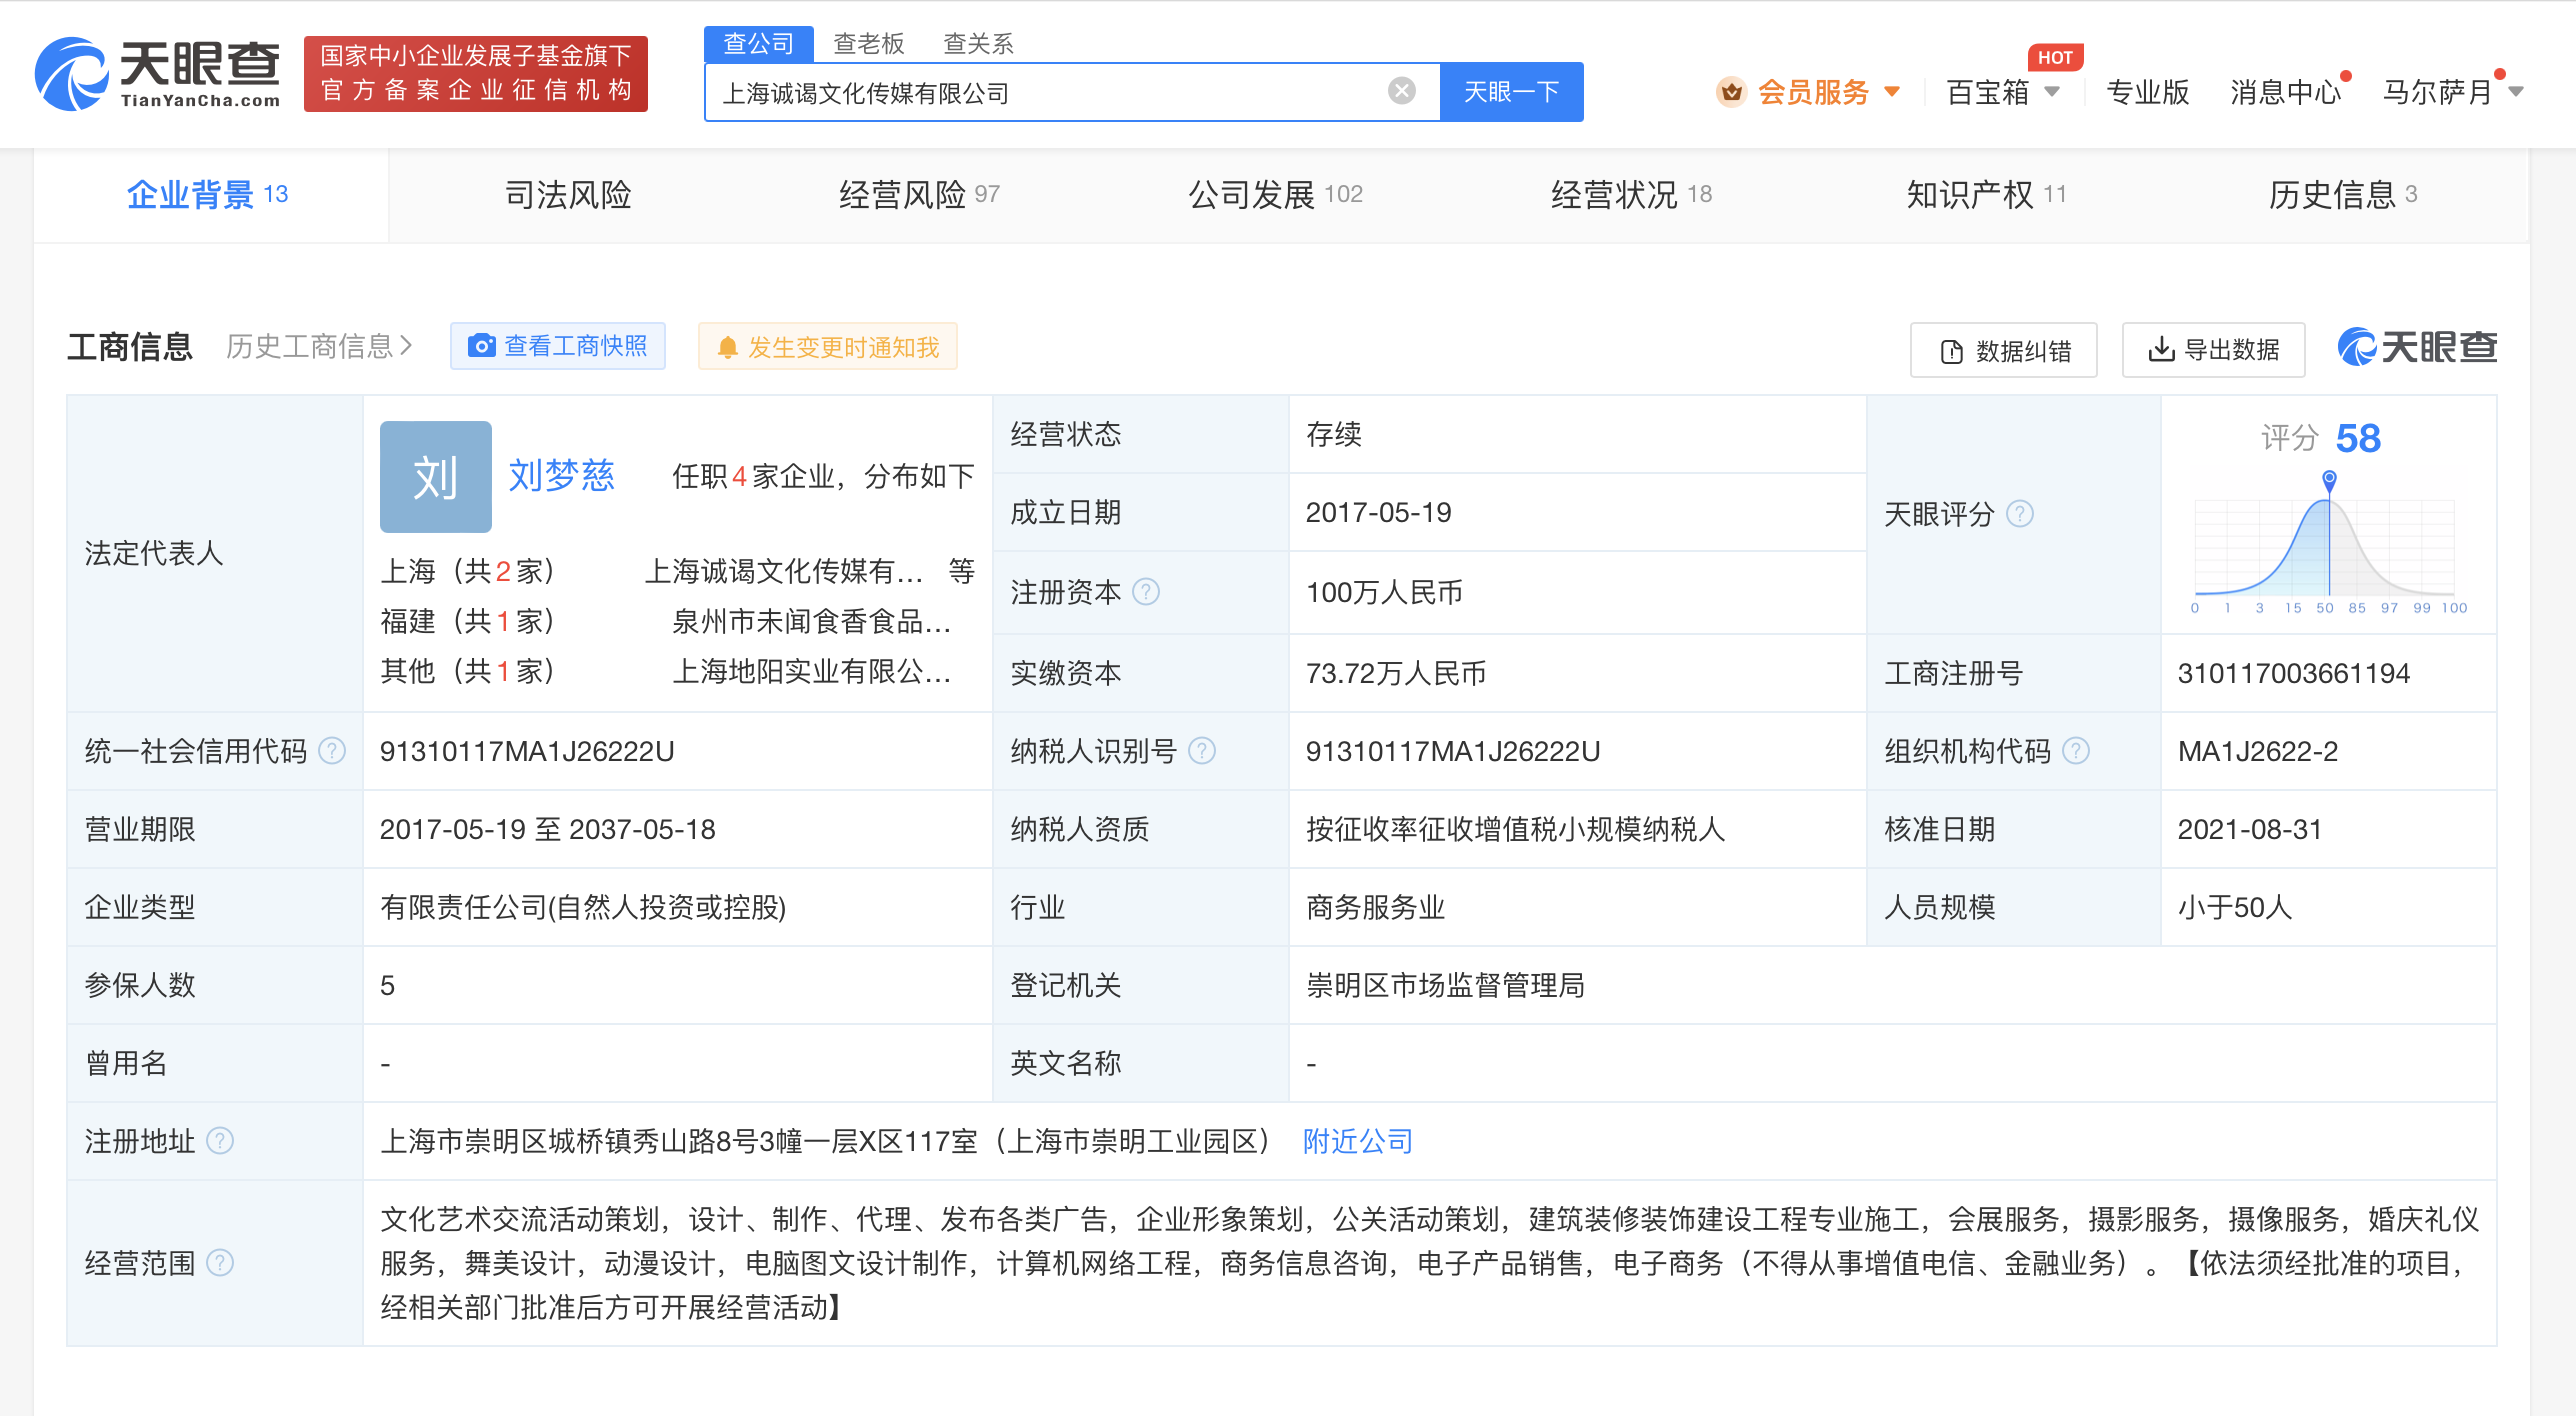Open the 专业版 link
This screenshot has width=2576, height=1416.
click(2147, 92)
